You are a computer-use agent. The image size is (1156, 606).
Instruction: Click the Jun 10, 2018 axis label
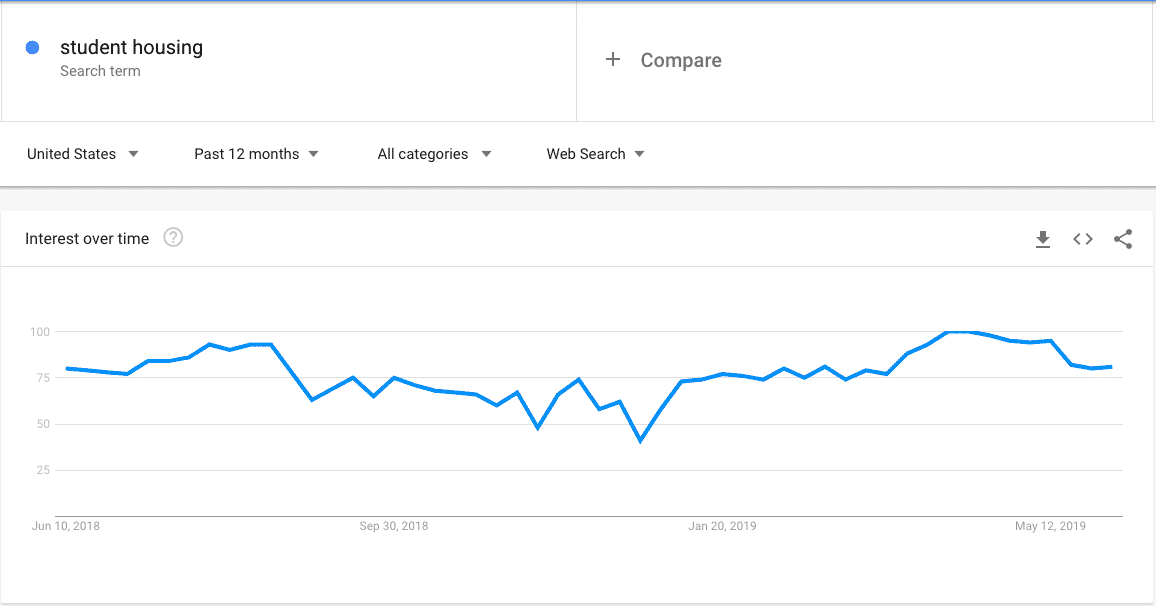(66, 526)
